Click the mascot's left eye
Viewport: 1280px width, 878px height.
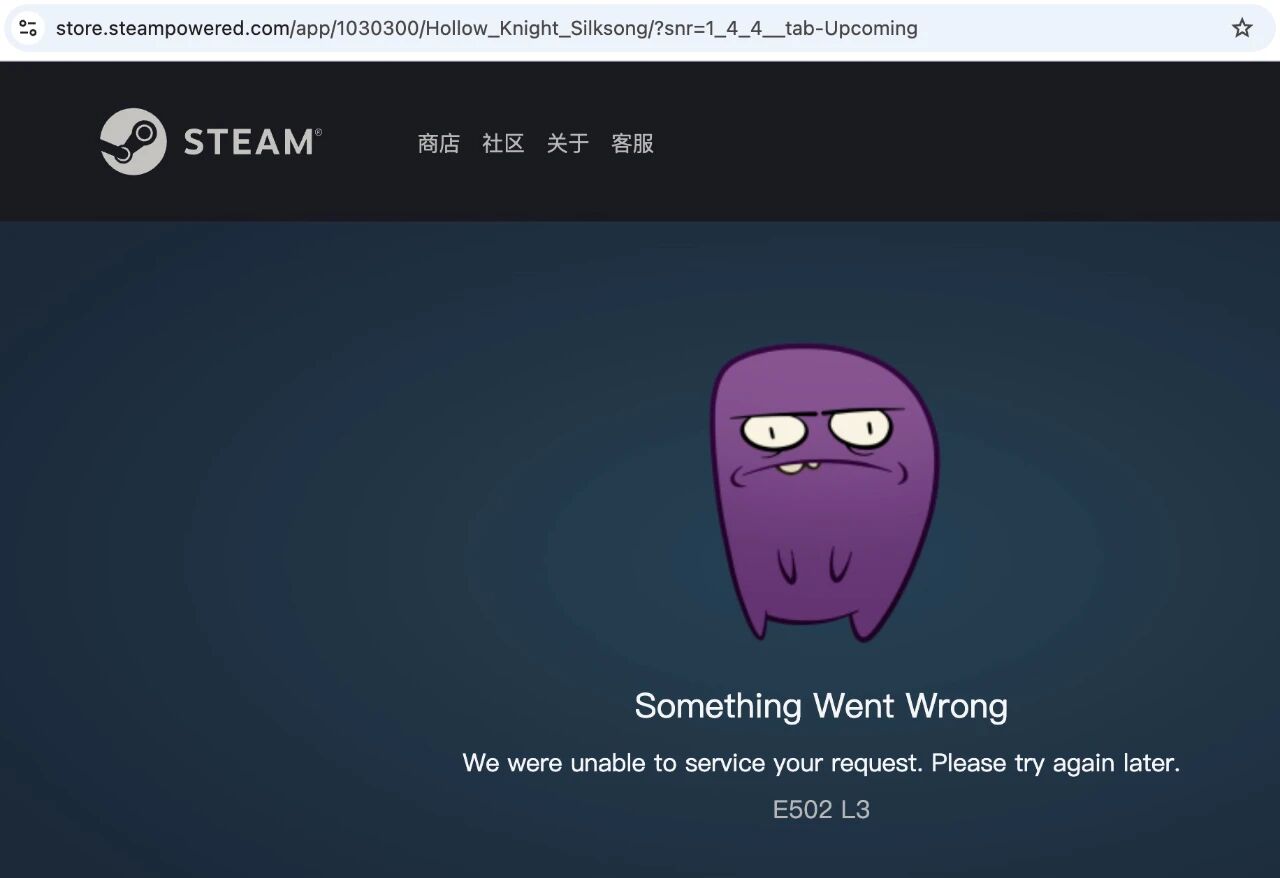pos(773,431)
